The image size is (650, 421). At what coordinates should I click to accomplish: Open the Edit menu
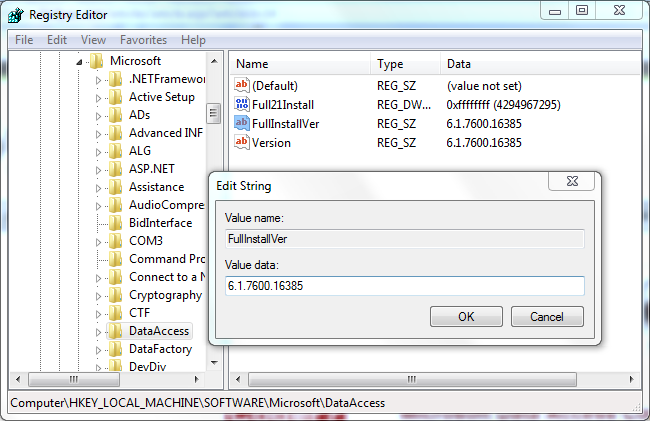pos(57,40)
